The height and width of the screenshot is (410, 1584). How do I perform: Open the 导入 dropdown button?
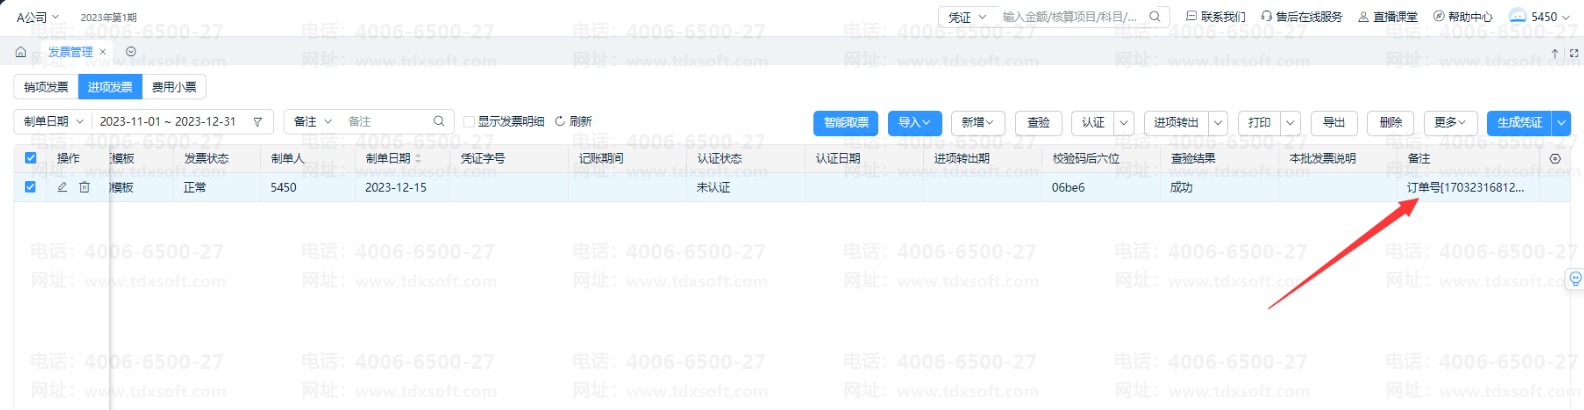coord(914,122)
